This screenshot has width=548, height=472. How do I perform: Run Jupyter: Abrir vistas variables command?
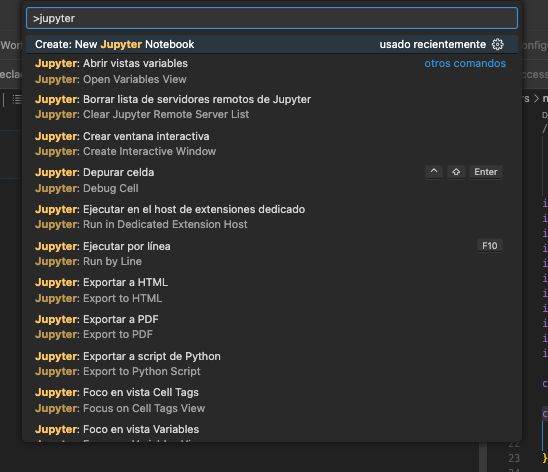(272, 72)
